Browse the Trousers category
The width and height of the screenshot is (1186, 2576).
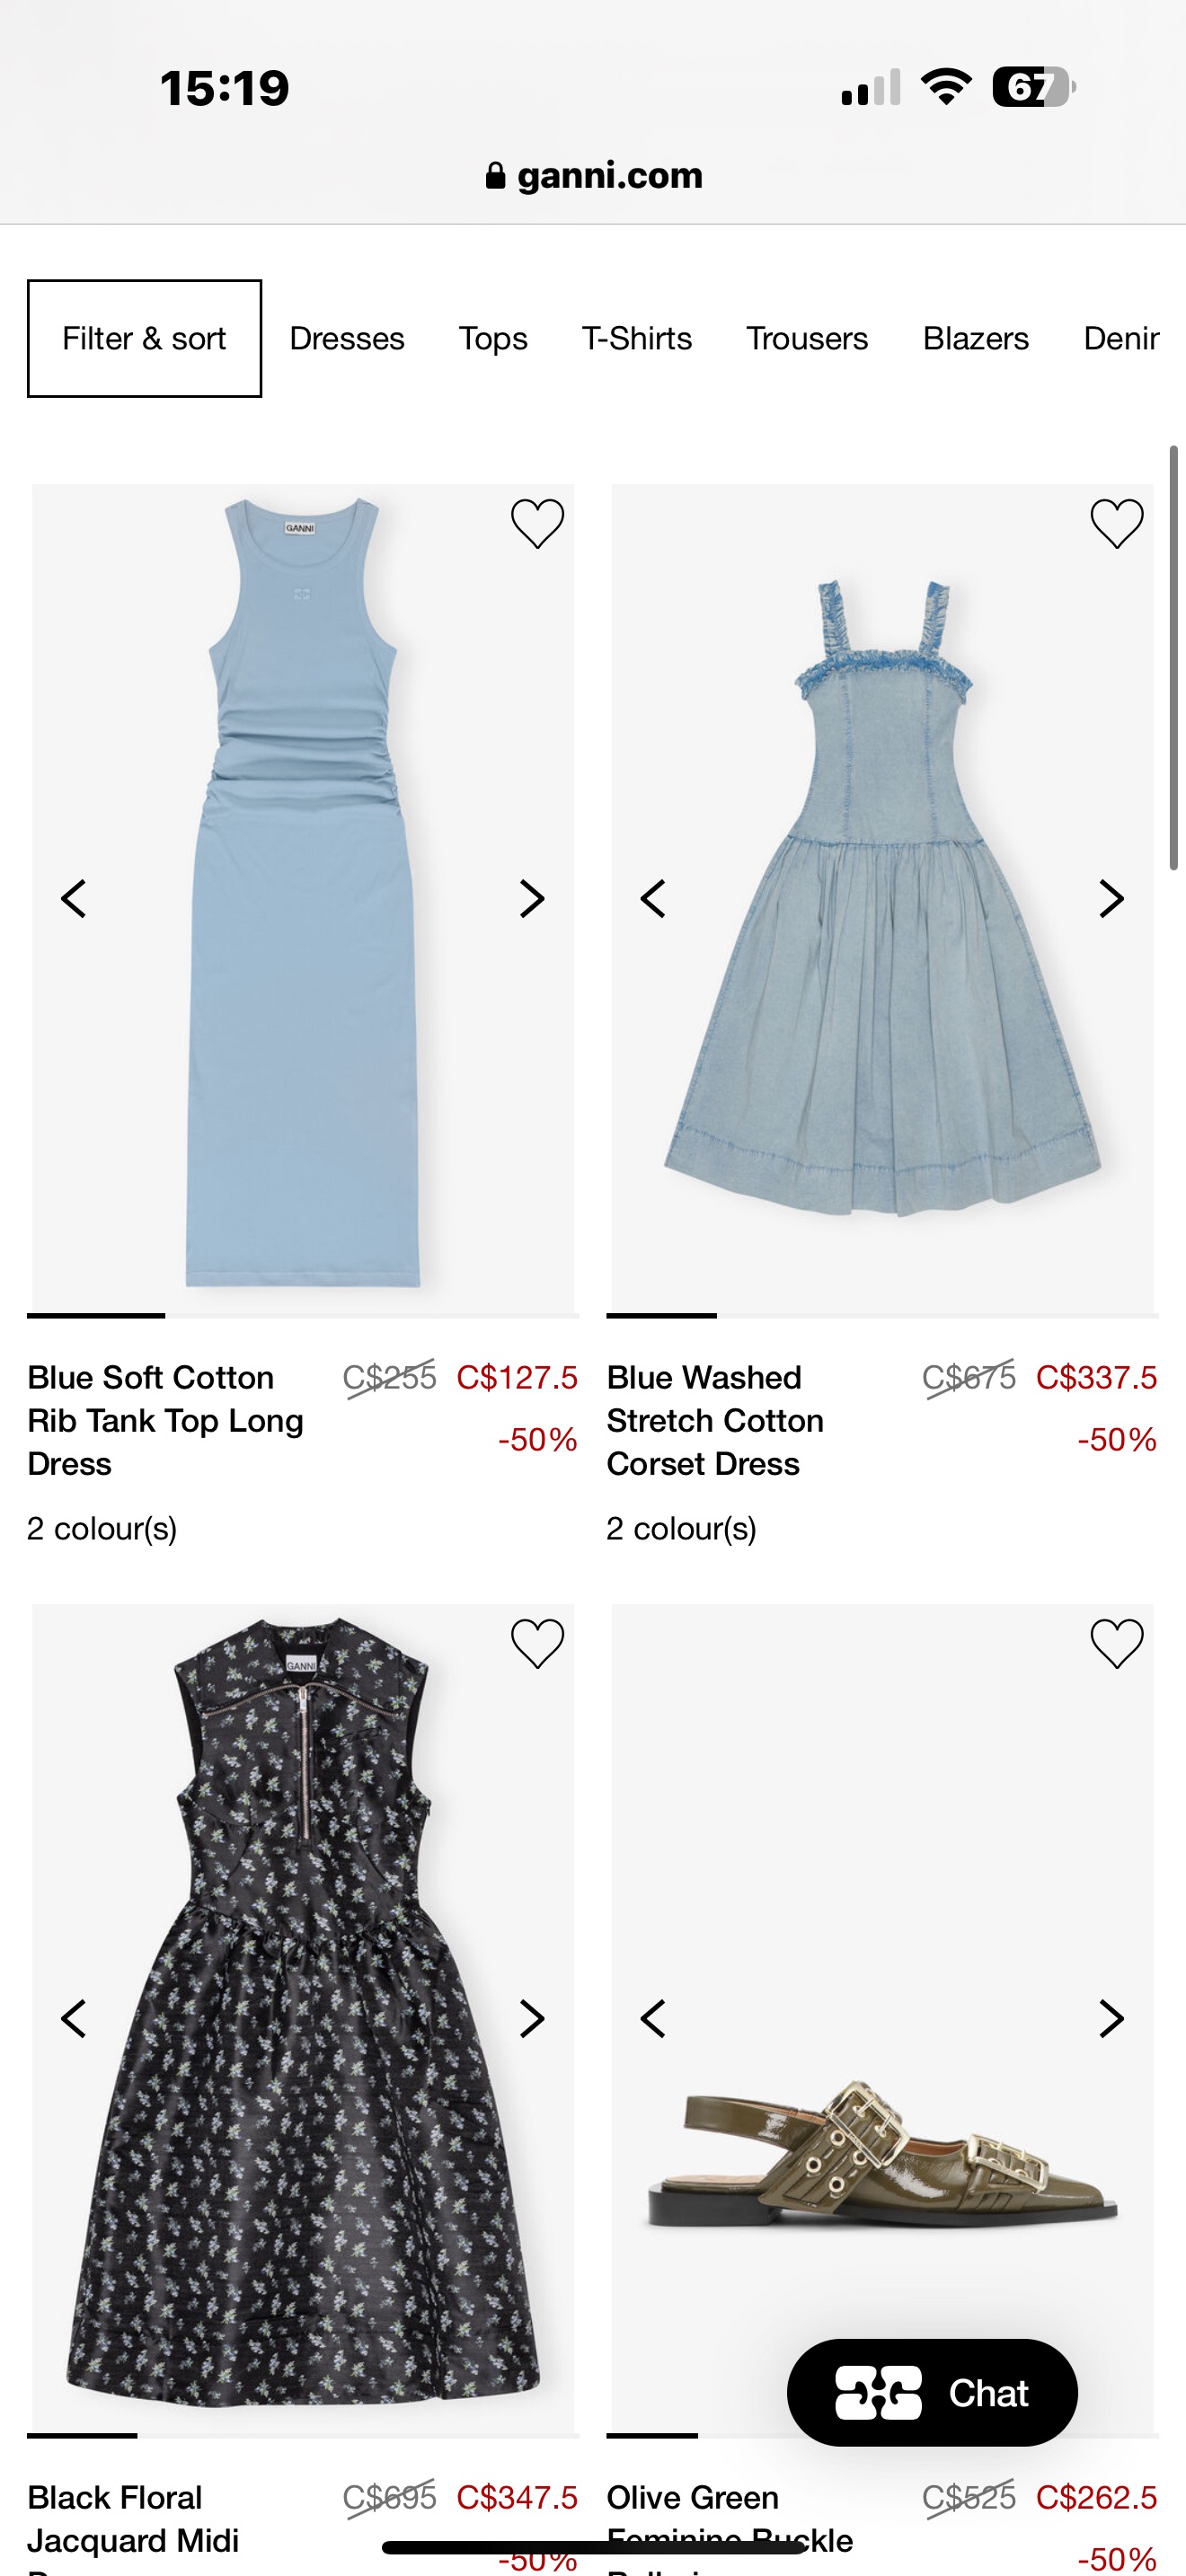coord(807,338)
